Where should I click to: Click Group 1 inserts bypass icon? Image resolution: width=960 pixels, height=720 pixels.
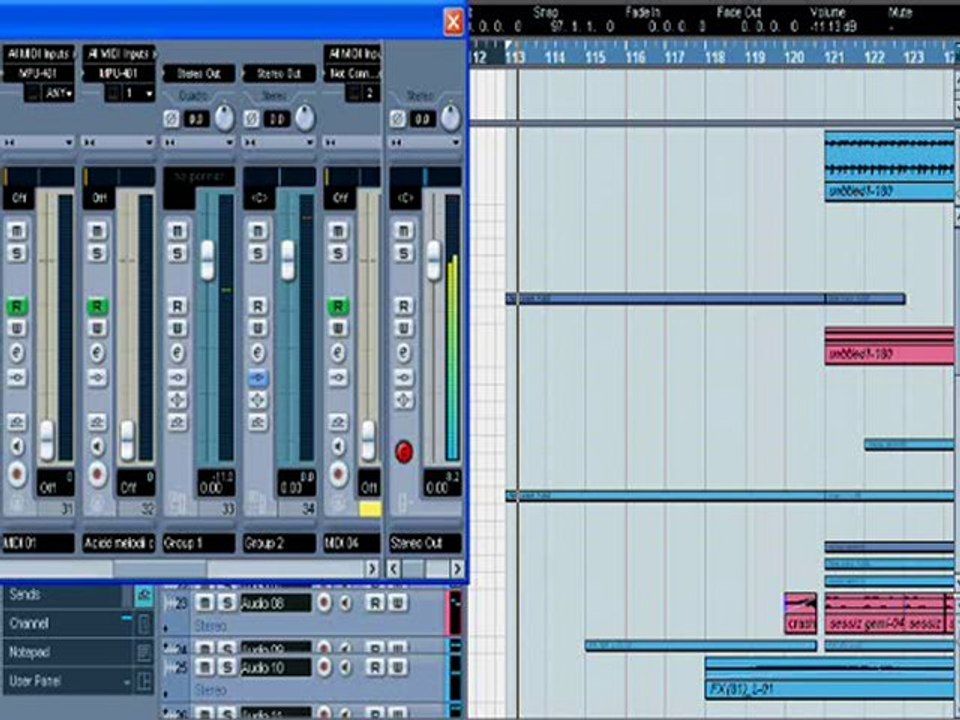178,377
